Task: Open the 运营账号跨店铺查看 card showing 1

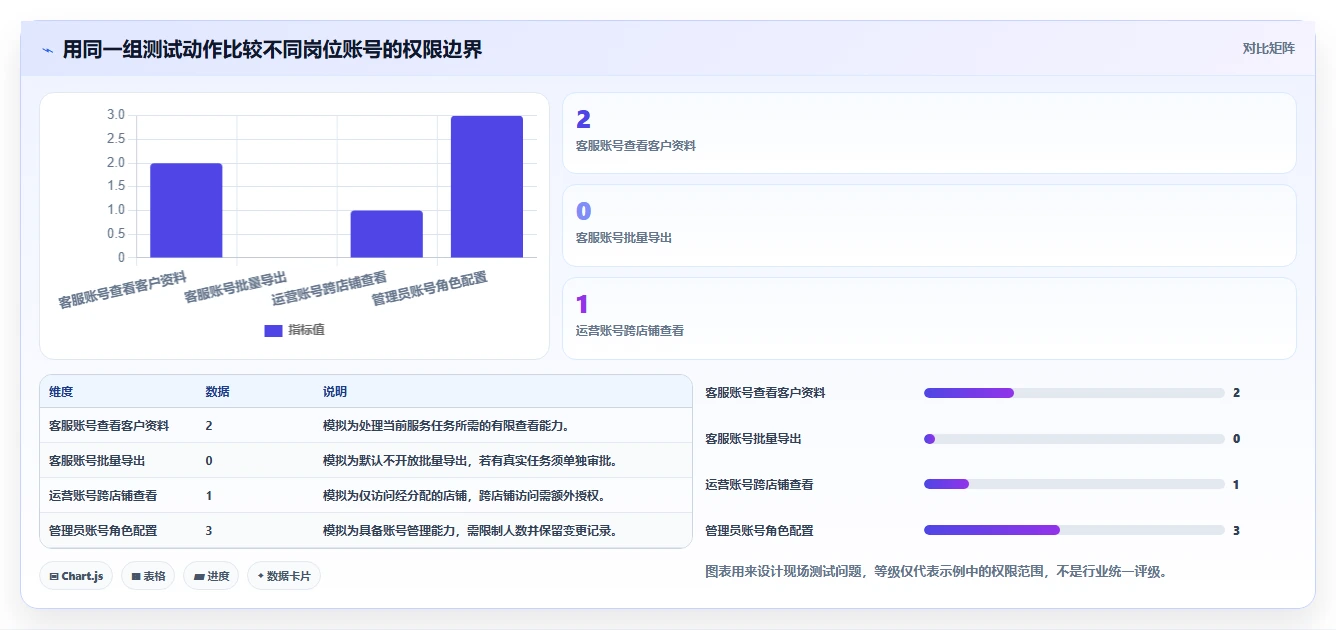Action: 929,318
